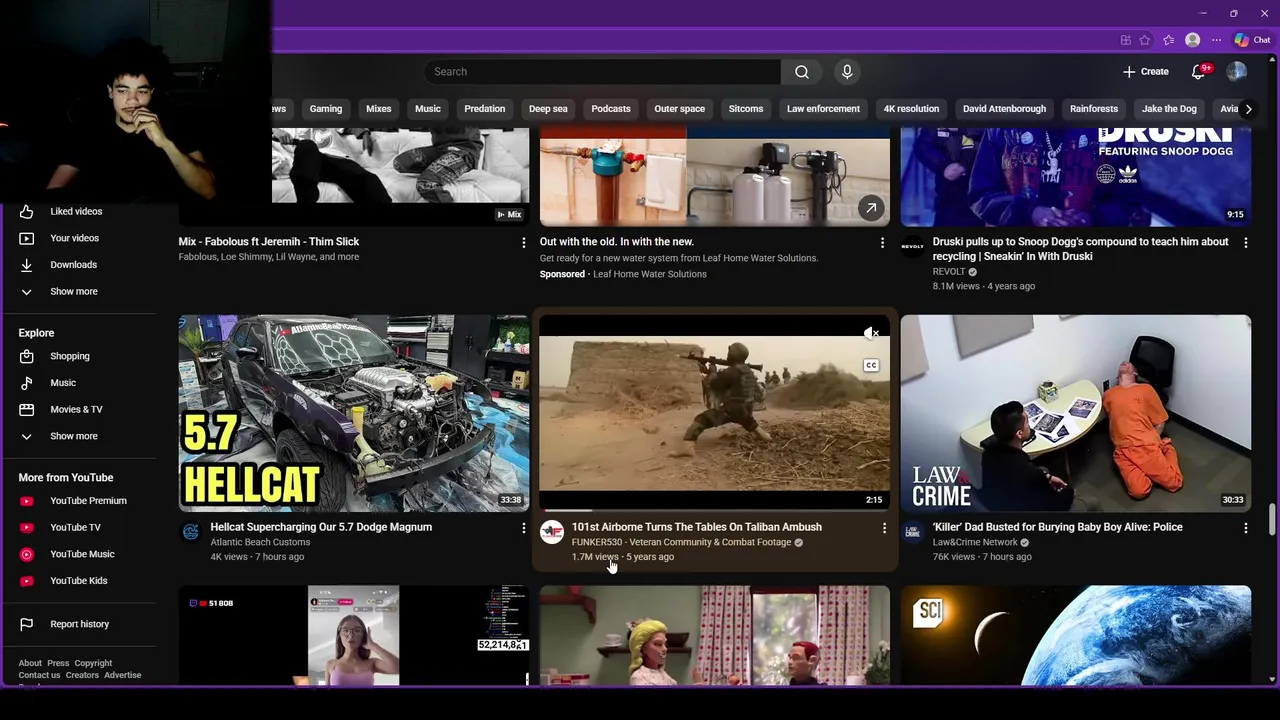Viewport: 1280px width, 720px height.
Task: Show more category chips with right arrow
Action: coord(1248,109)
